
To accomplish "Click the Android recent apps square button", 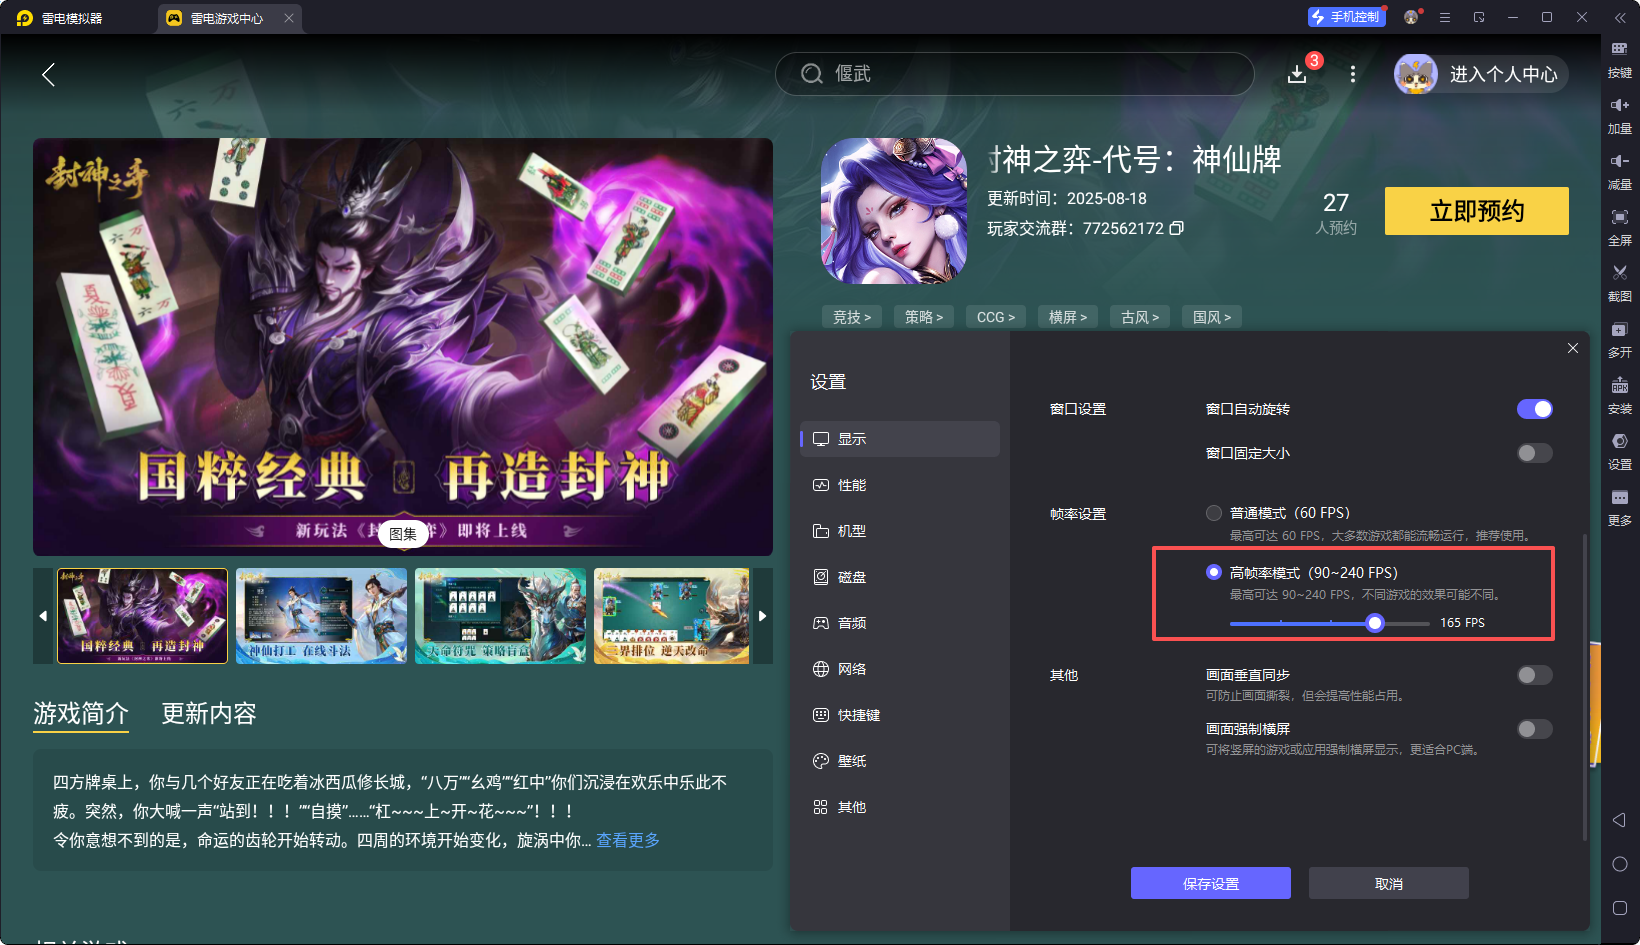I will [x=1620, y=908].
